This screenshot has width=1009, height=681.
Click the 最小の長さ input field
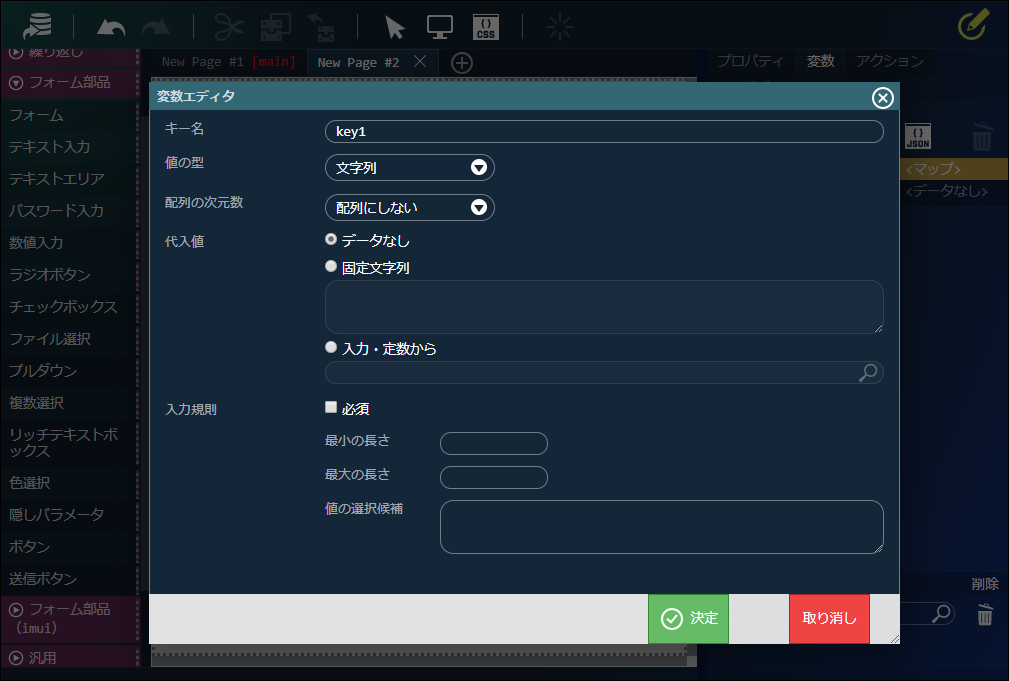coord(494,443)
